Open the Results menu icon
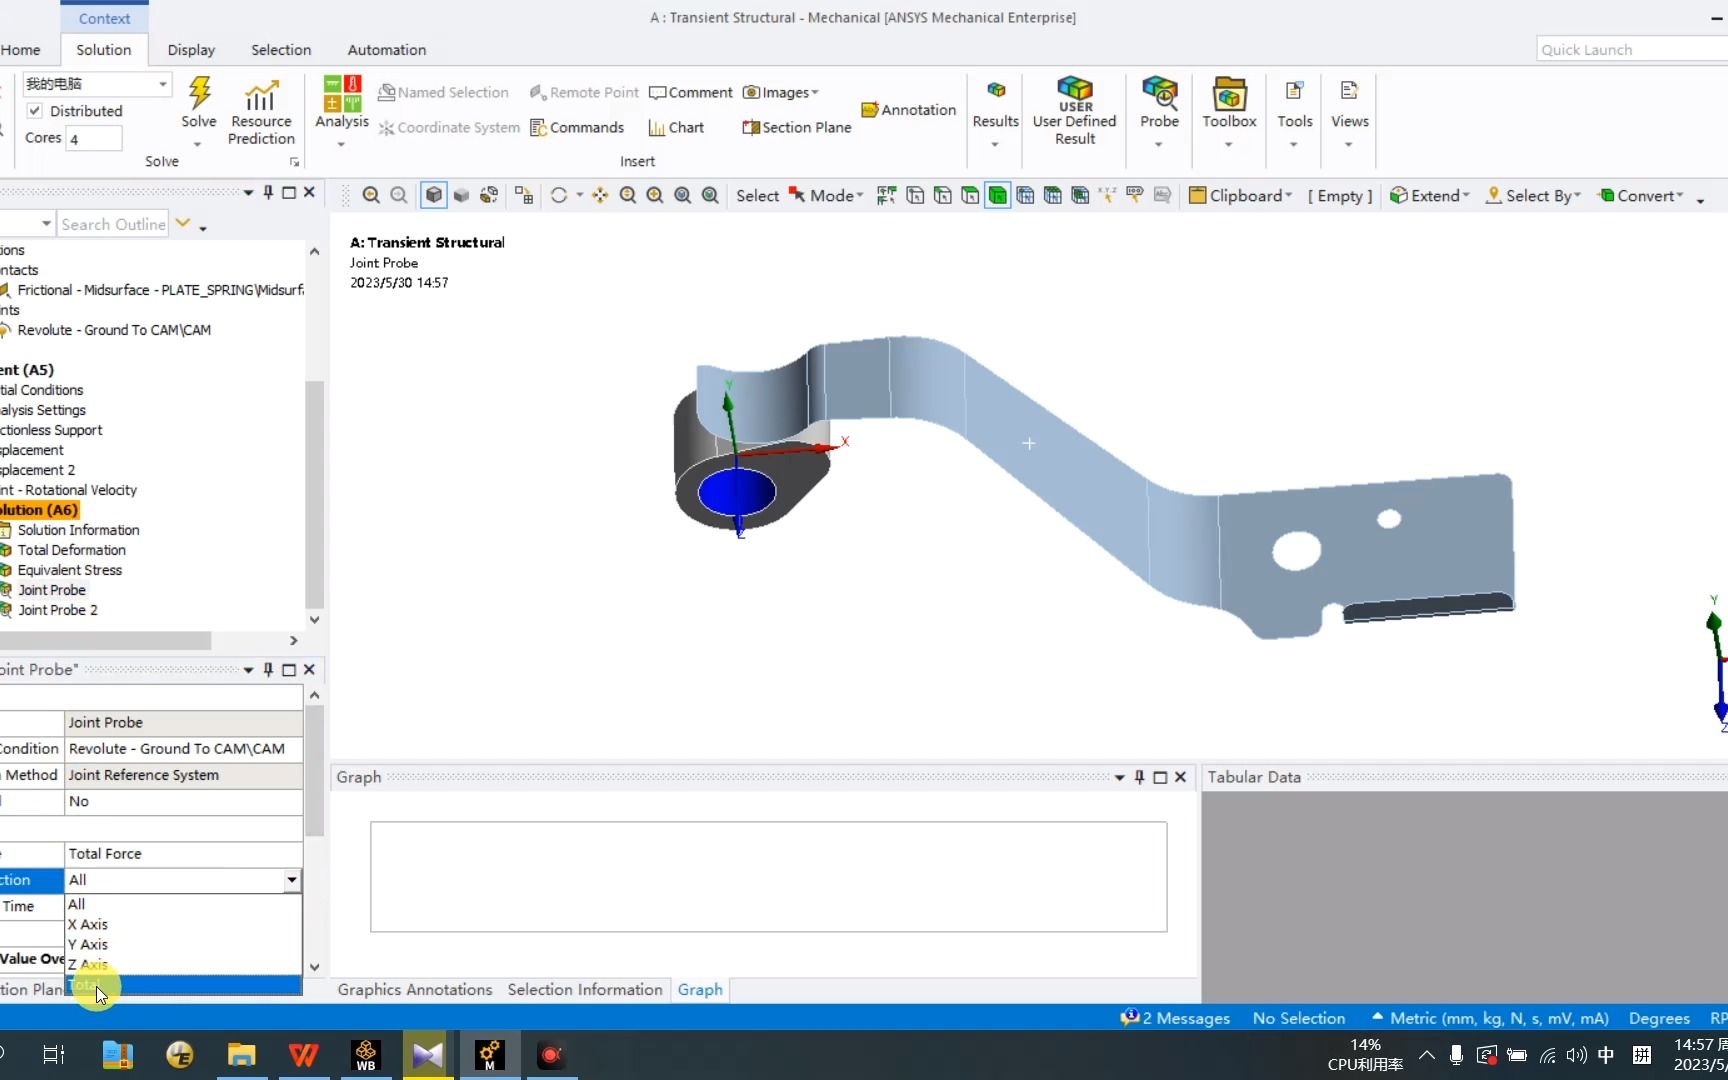The width and height of the screenshot is (1728, 1080). click(x=996, y=90)
